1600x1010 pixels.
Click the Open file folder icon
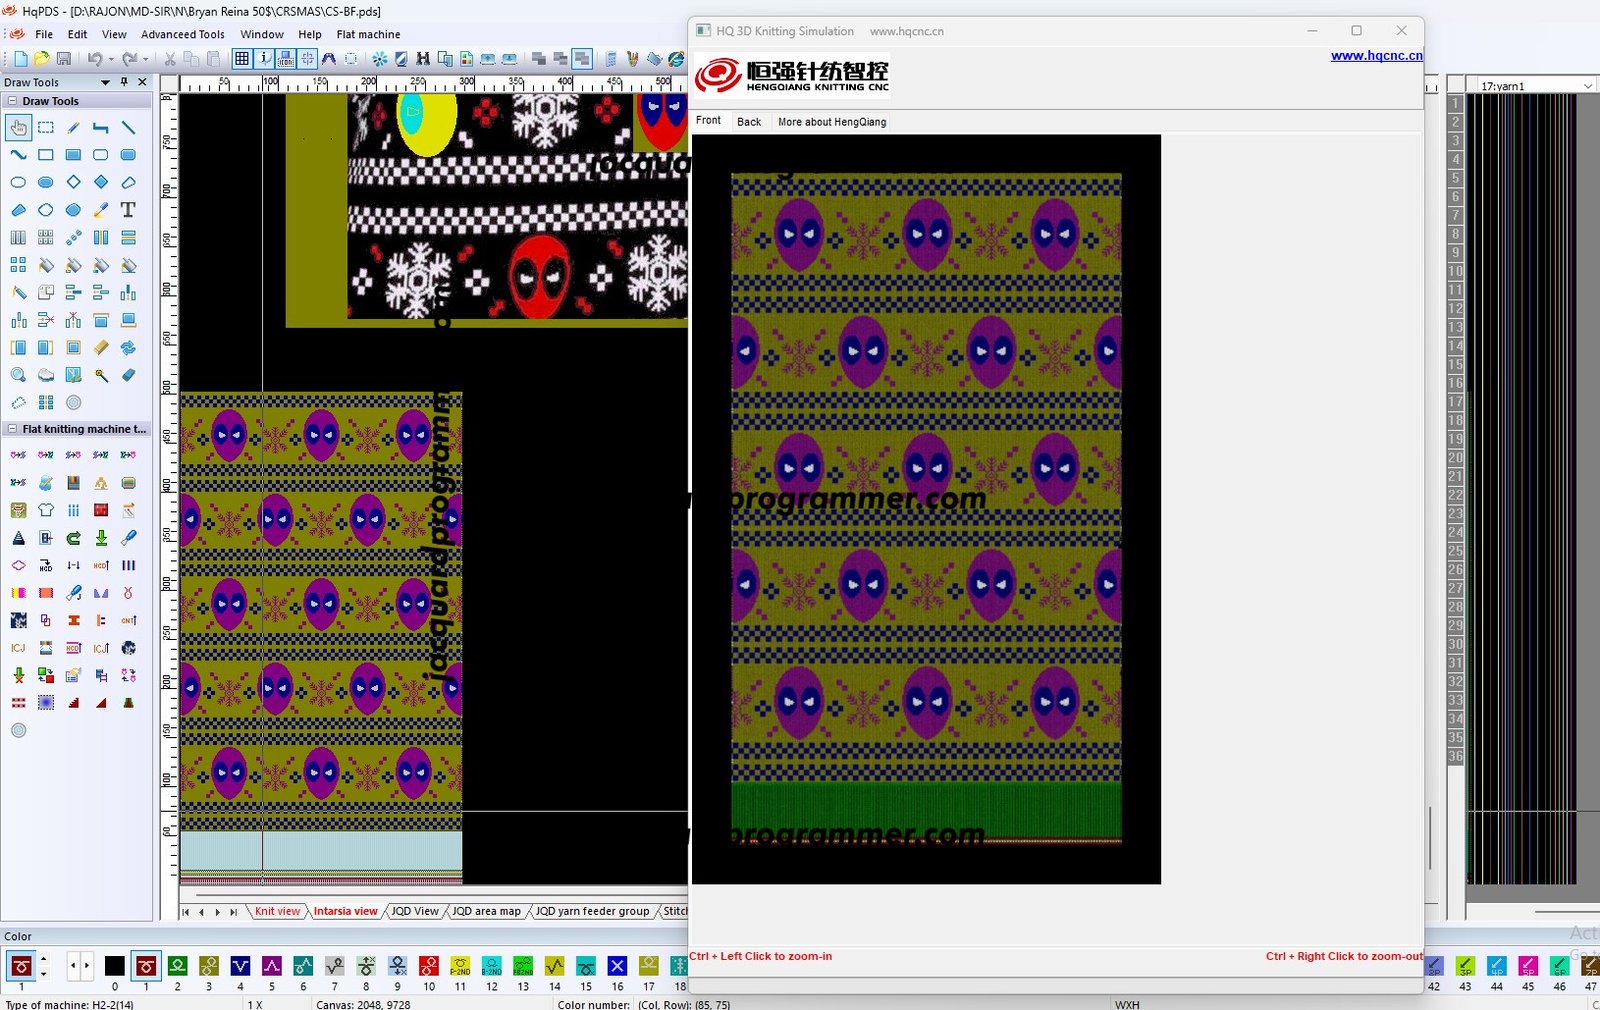coord(41,59)
